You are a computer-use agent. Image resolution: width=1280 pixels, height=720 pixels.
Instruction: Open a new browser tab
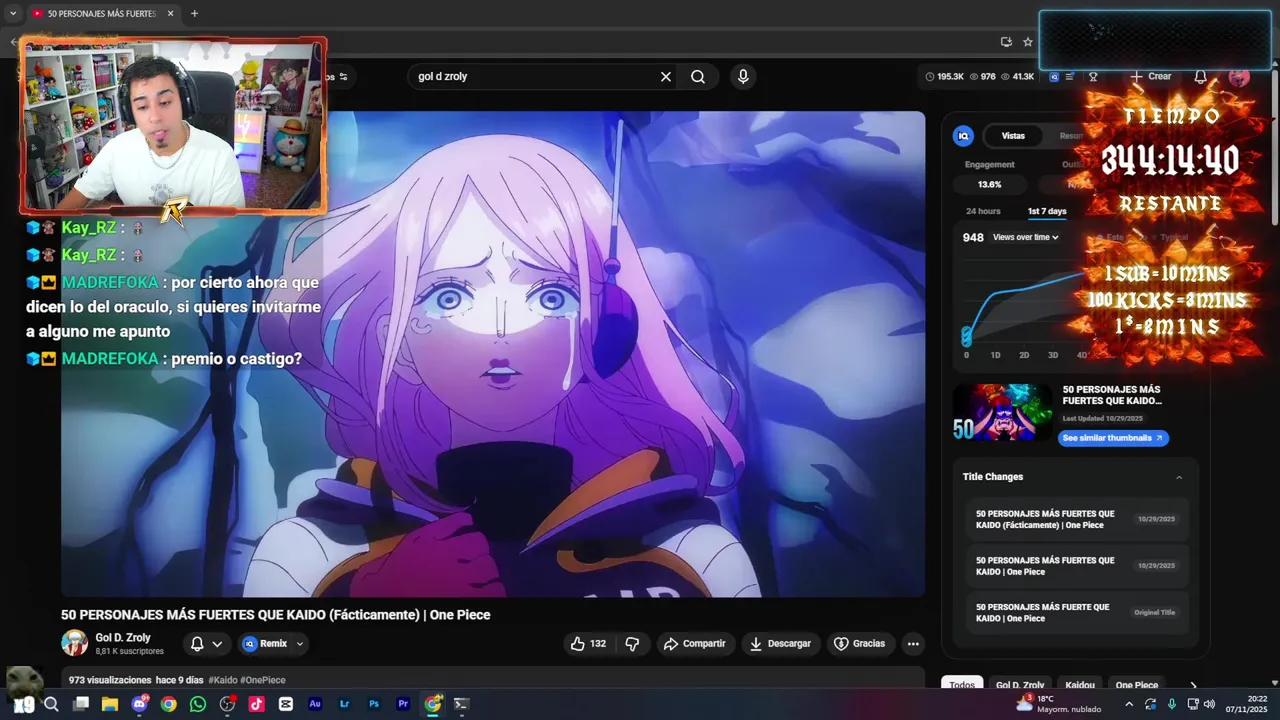[194, 14]
